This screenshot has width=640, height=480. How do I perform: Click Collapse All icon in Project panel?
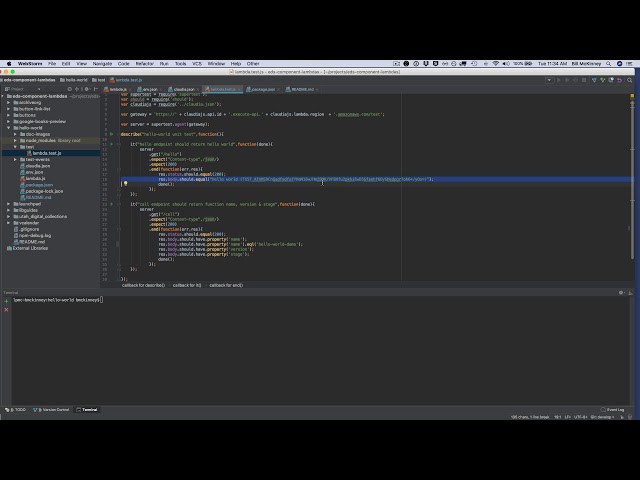77,89
